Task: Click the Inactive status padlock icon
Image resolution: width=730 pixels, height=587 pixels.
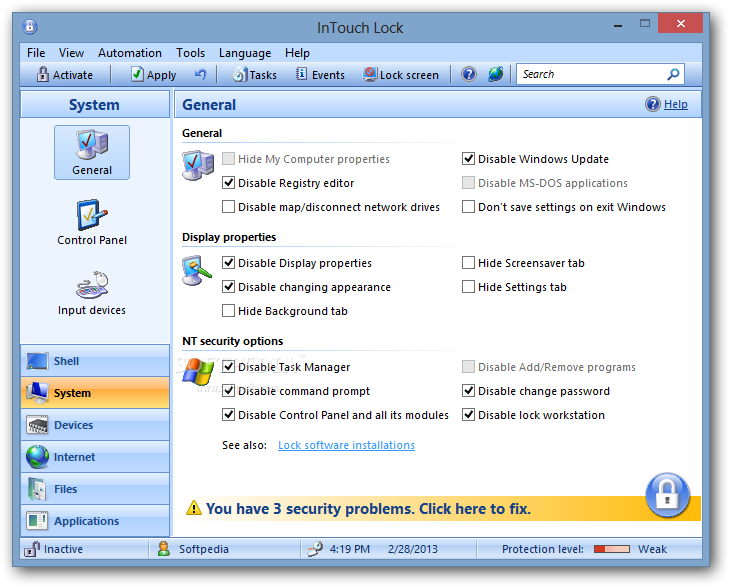Action: tap(32, 549)
